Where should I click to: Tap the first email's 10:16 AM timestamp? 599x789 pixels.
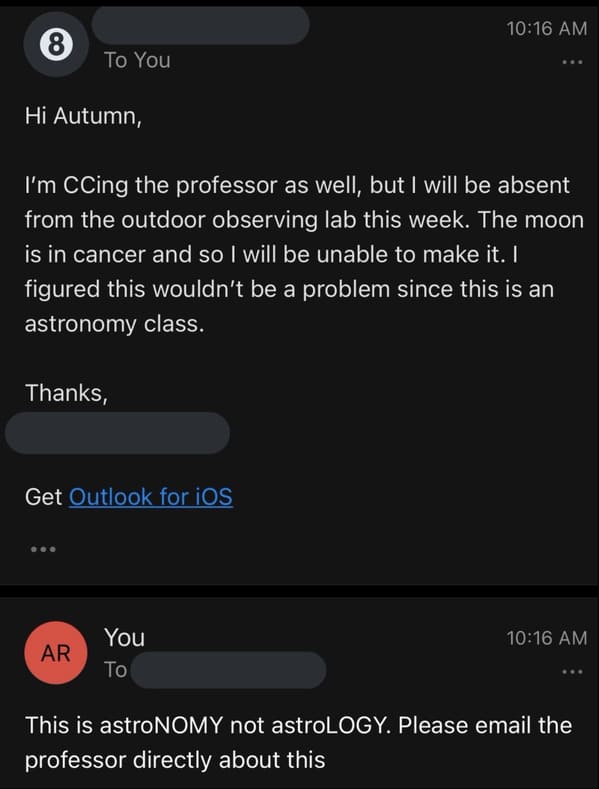(547, 28)
